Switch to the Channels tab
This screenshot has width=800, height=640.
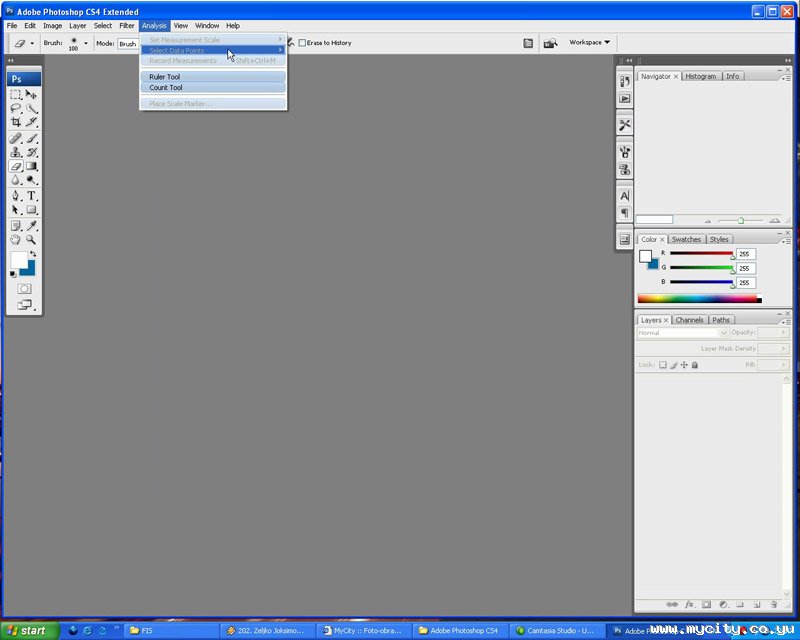click(x=689, y=320)
